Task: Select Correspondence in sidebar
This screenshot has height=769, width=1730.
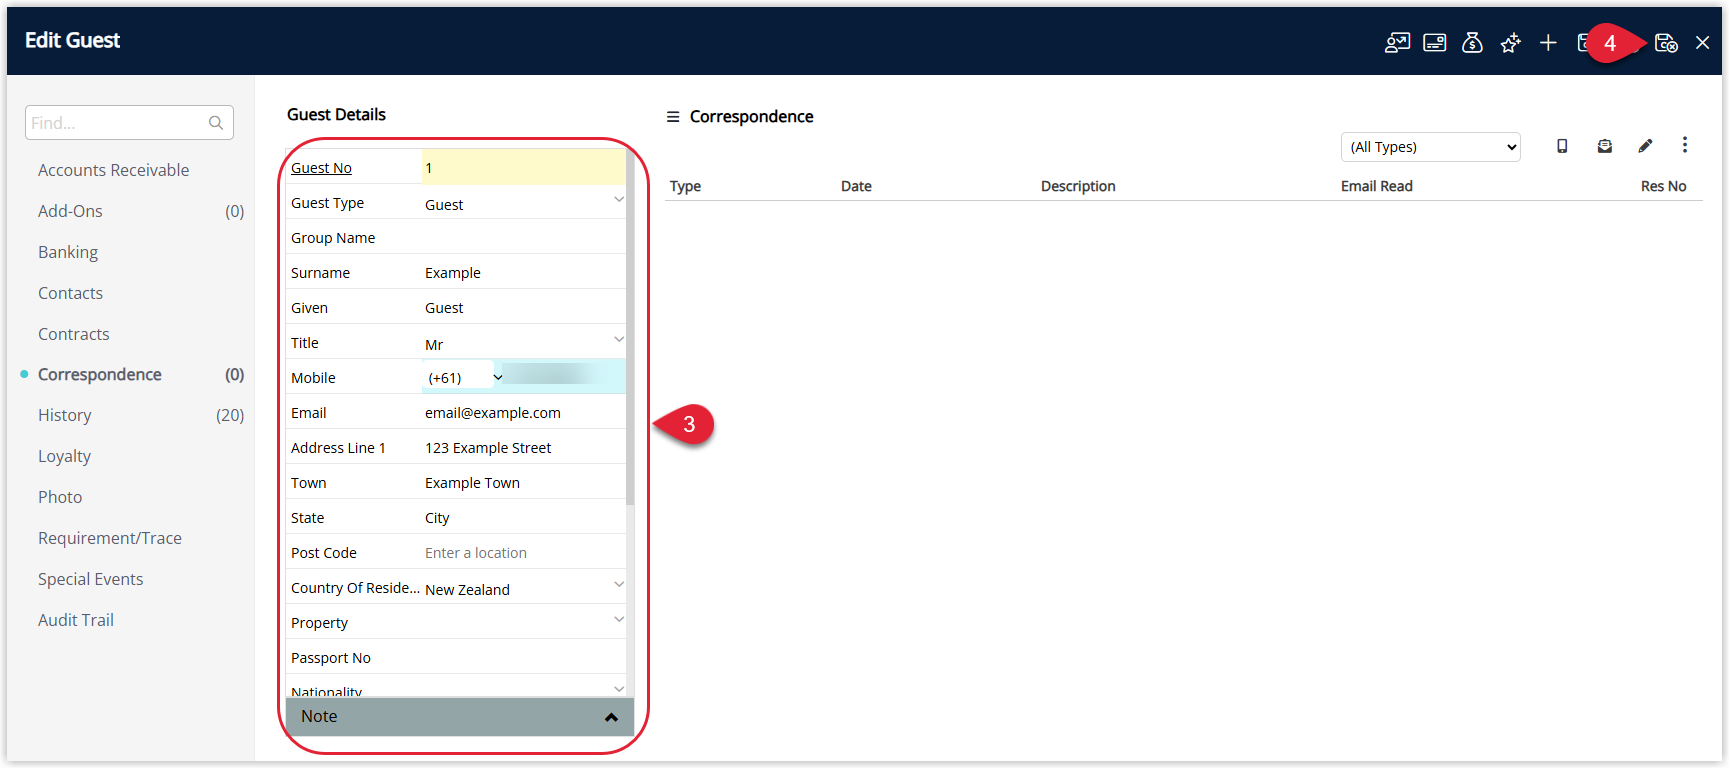Action: 100,375
